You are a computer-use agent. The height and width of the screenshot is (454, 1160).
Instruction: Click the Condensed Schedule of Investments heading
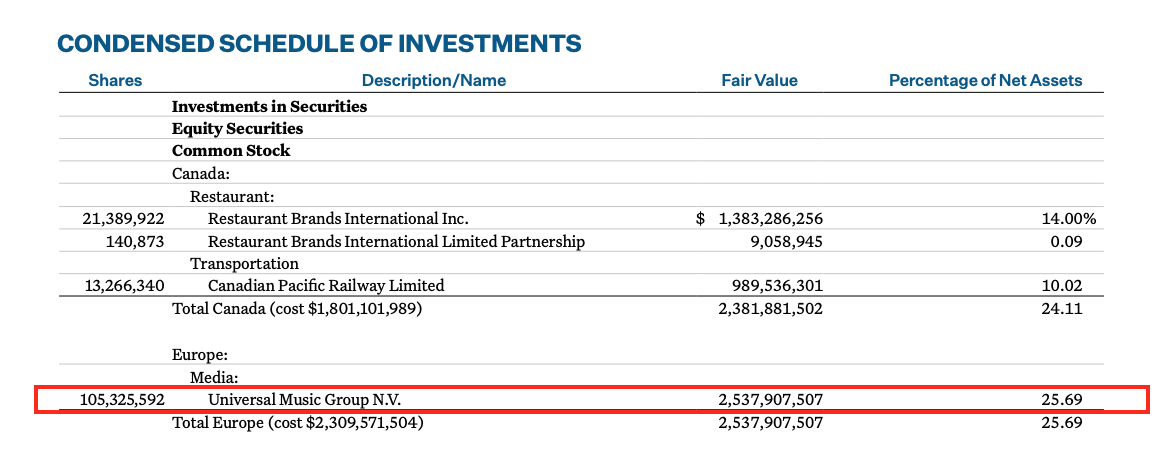tap(319, 43)
